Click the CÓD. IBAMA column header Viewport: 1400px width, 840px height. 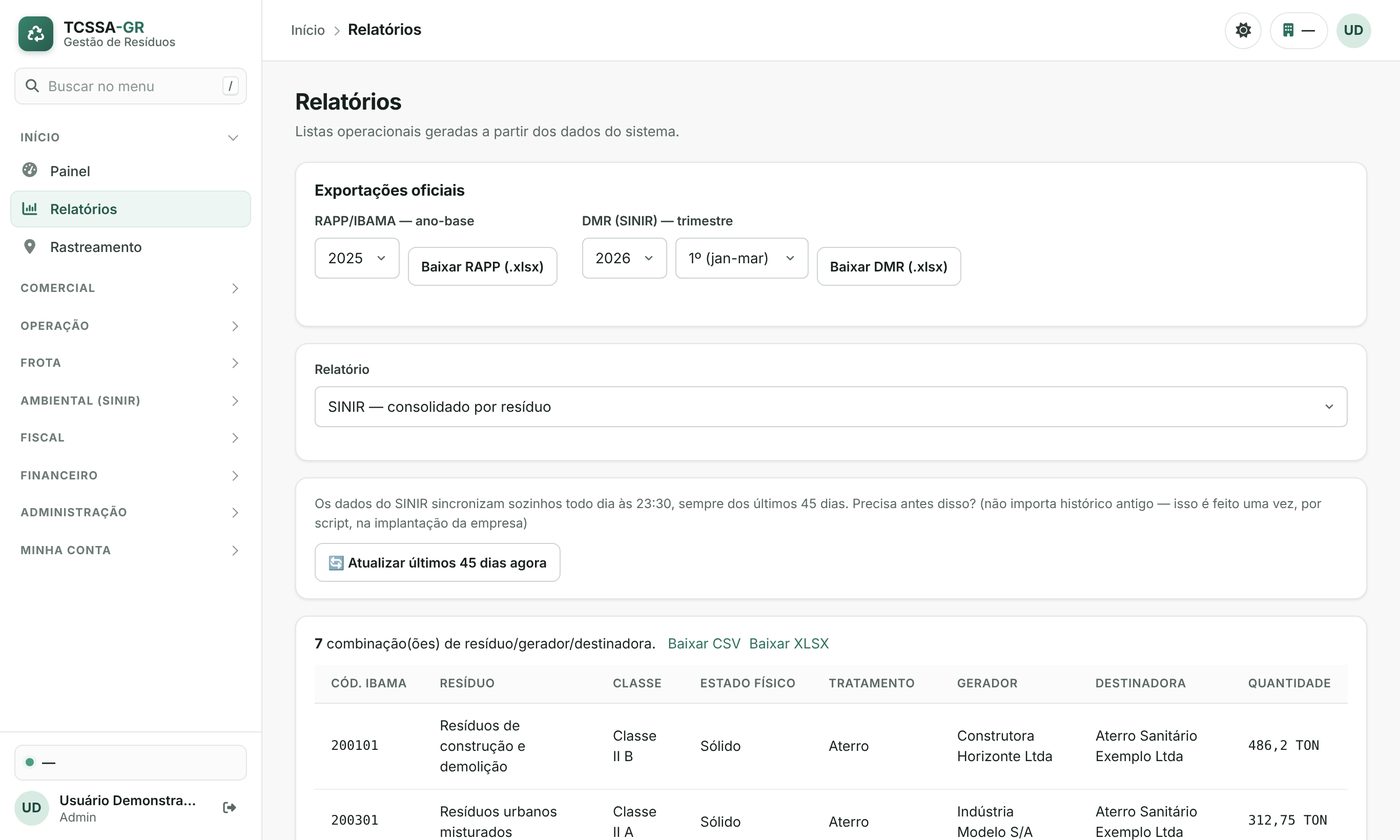coord(369,683)
